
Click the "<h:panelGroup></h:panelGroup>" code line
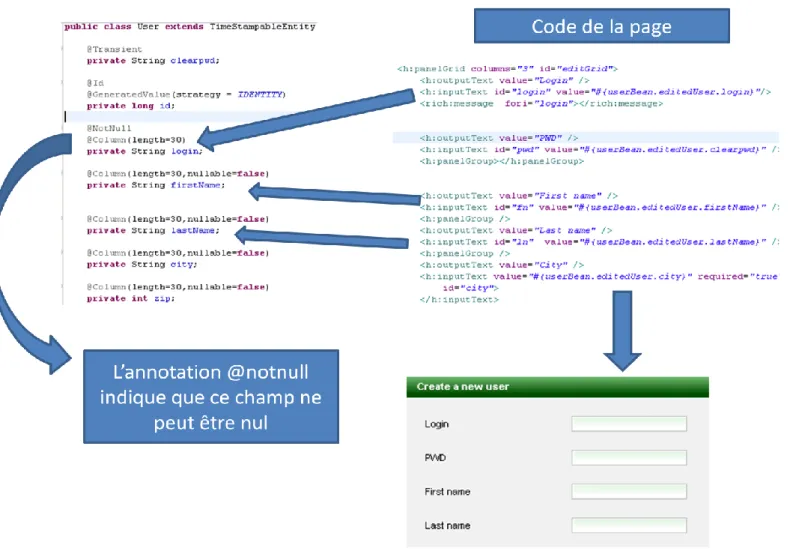point(502,161)
